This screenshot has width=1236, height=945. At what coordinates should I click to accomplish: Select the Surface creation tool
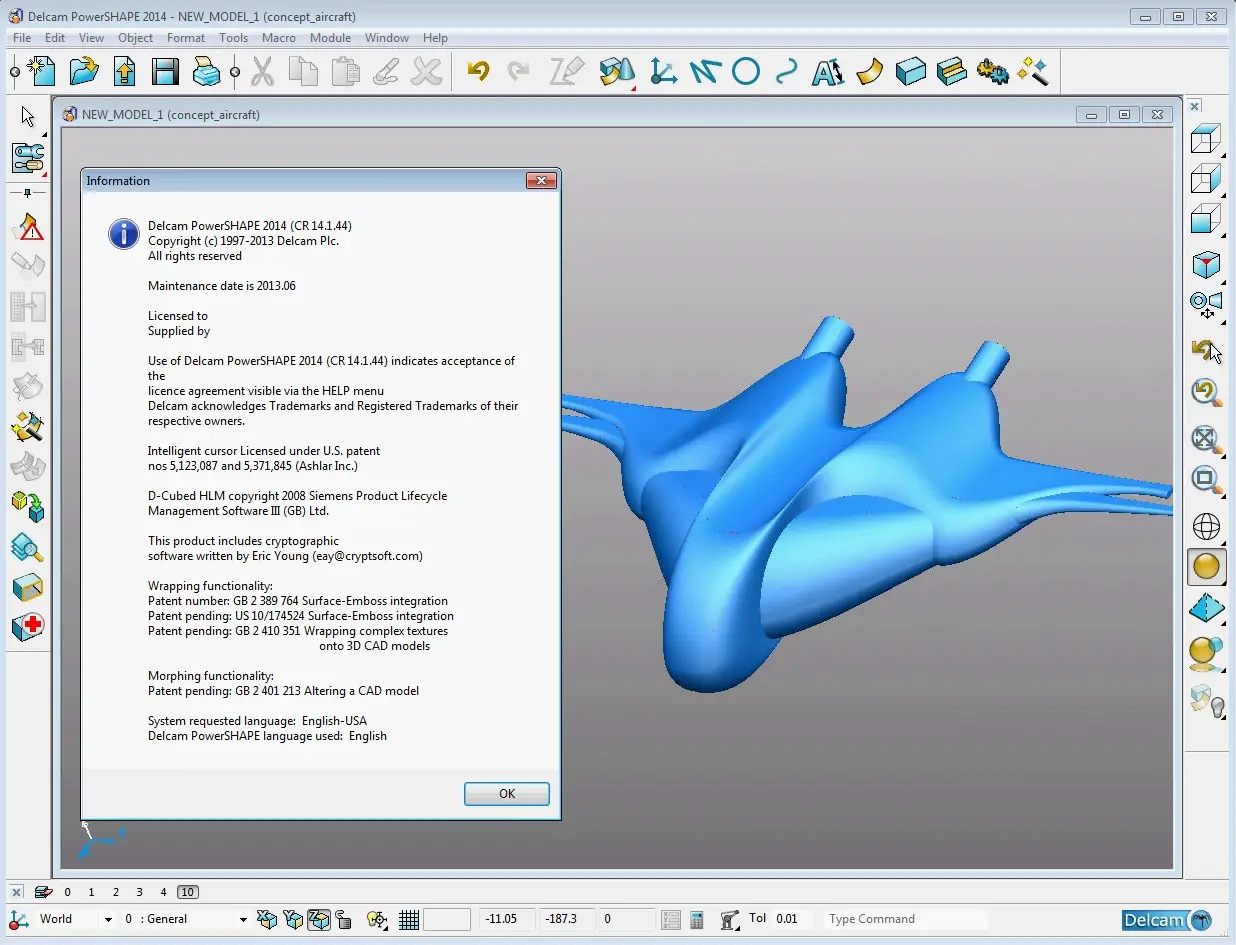[869, 71]
